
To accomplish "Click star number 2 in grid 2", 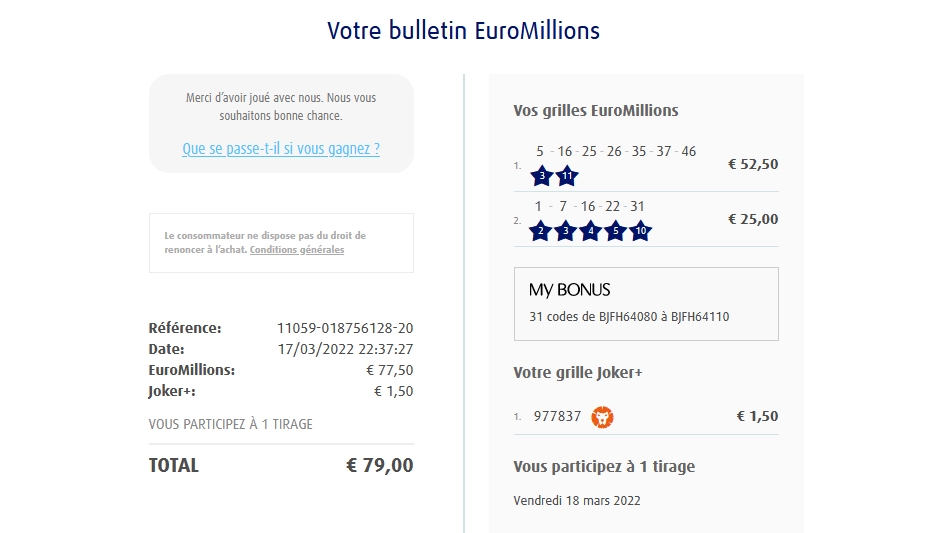I will click(x=540, y=231).
